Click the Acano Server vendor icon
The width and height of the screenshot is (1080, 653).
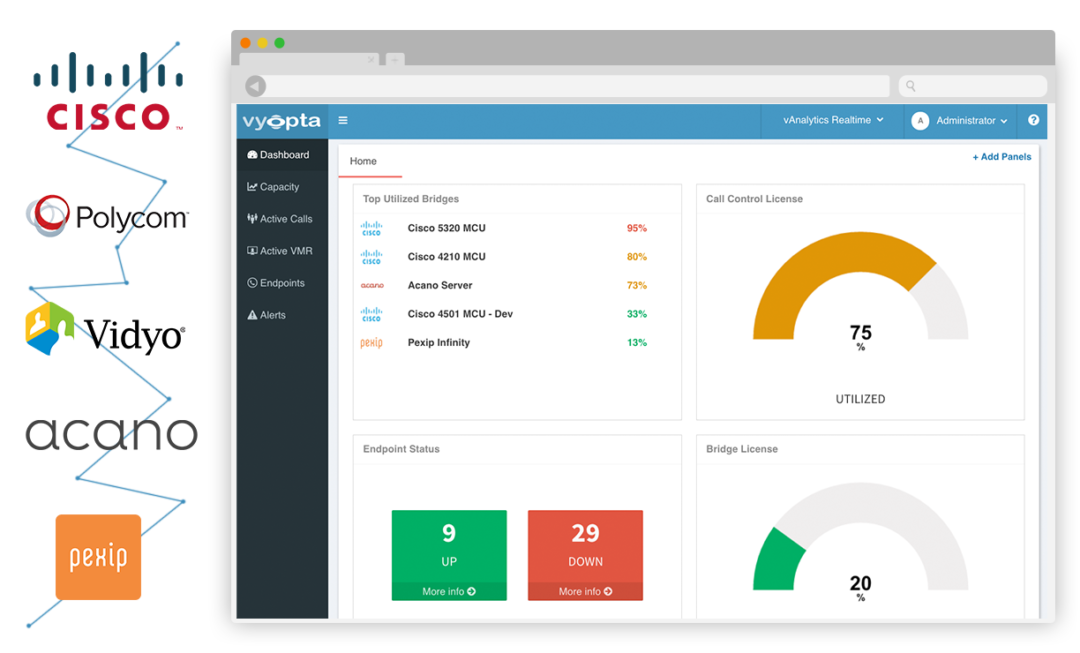(x=371, y=285)
